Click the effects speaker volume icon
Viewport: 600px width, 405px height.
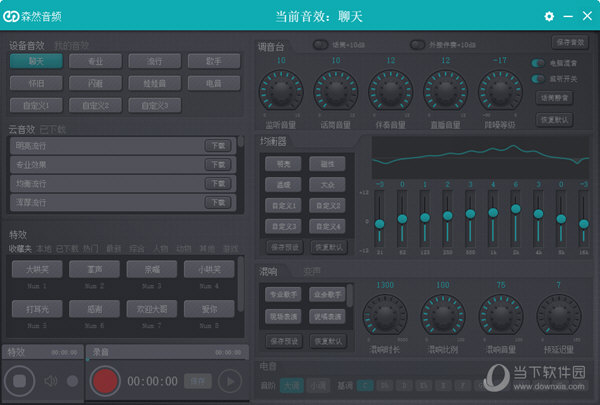click(x=52, y=381)
